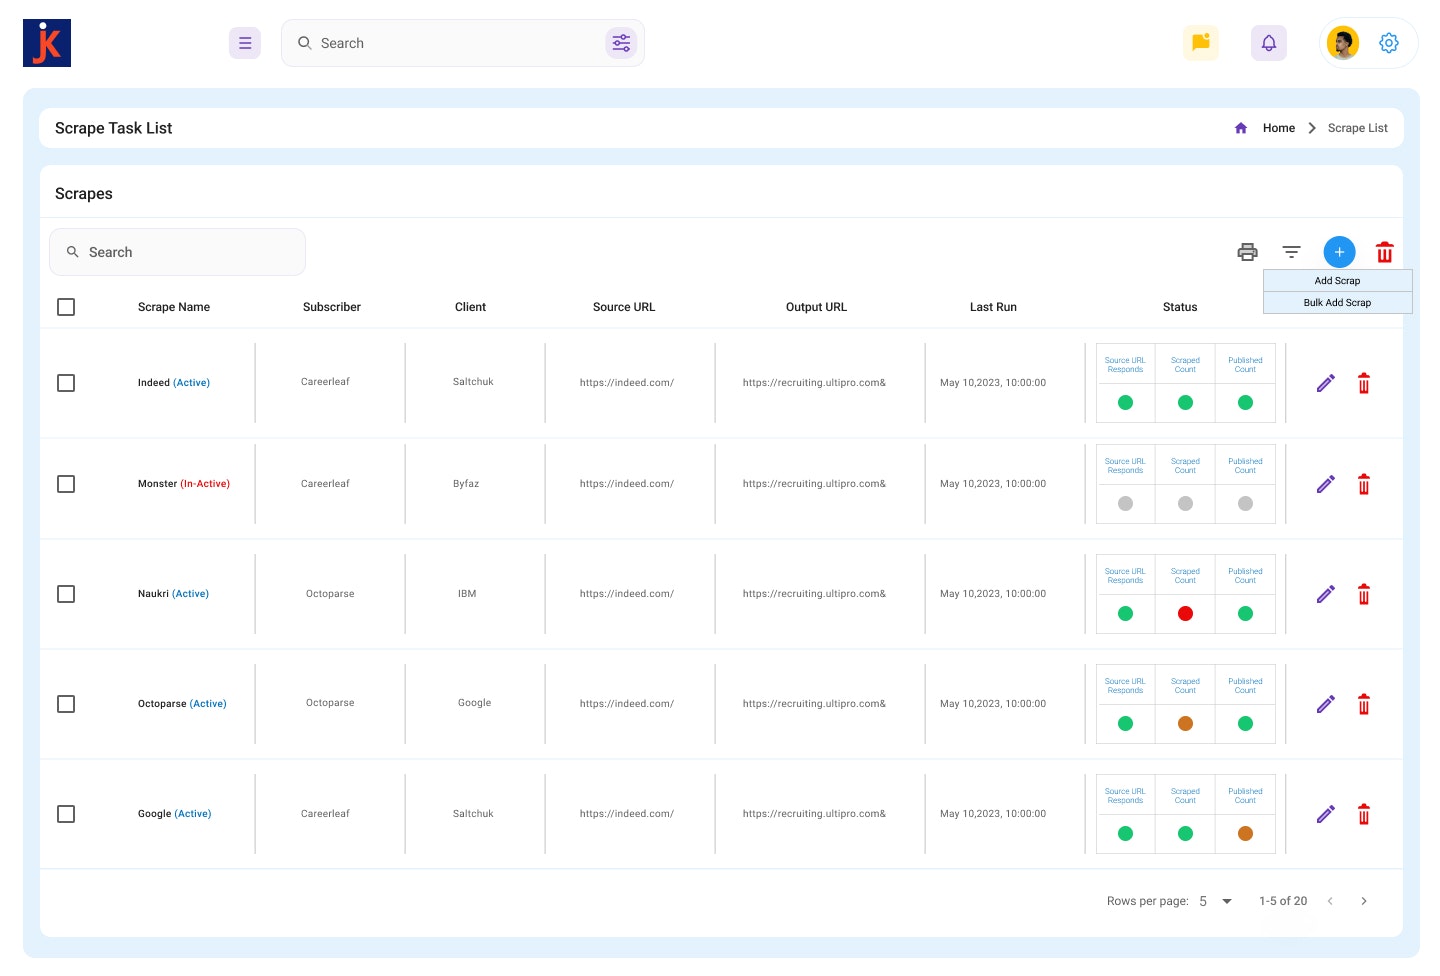Click the Byfaz client cell
Screen dimensions: 1440x976
pos(466,484)
